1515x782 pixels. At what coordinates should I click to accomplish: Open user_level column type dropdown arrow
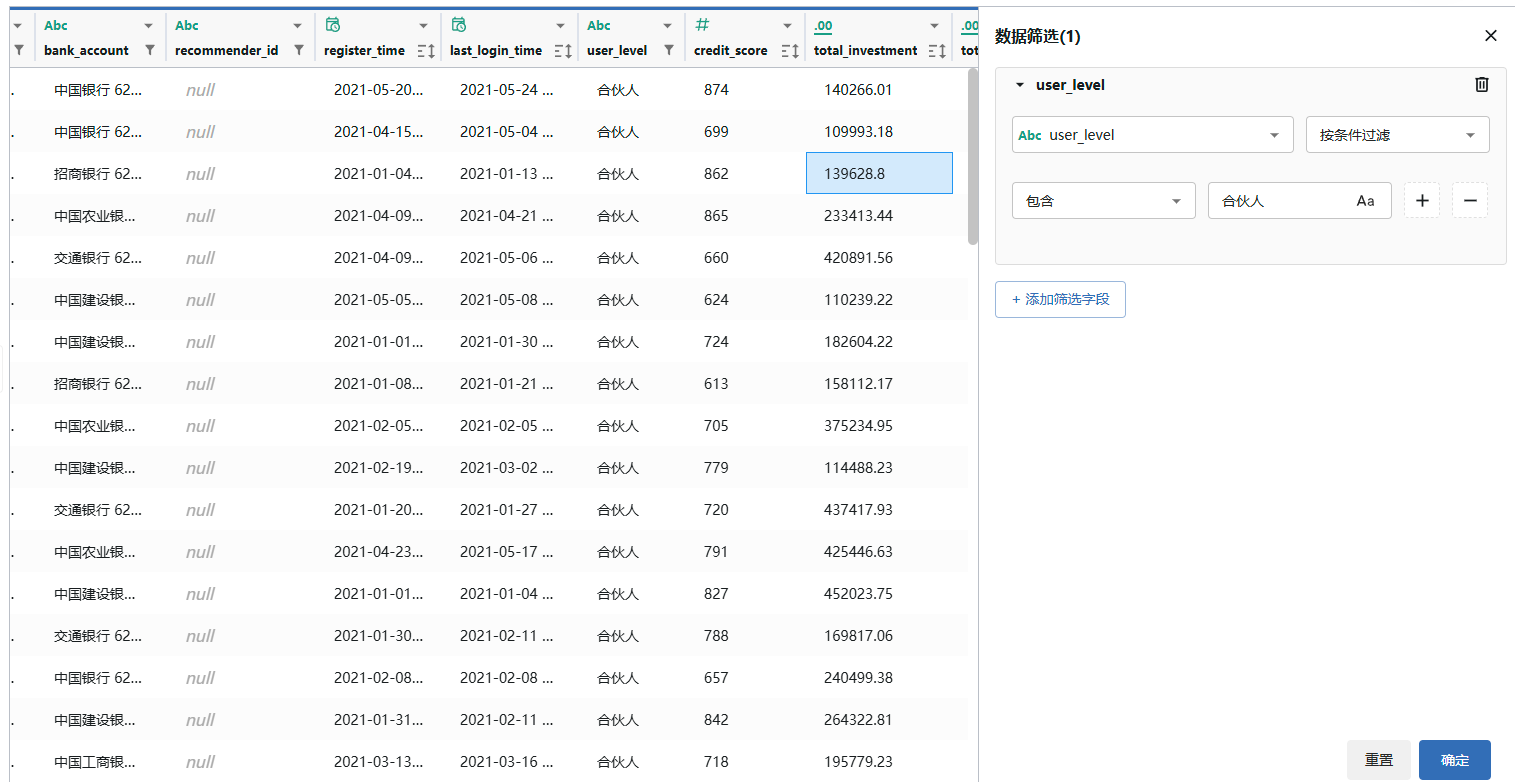point(667,25)
